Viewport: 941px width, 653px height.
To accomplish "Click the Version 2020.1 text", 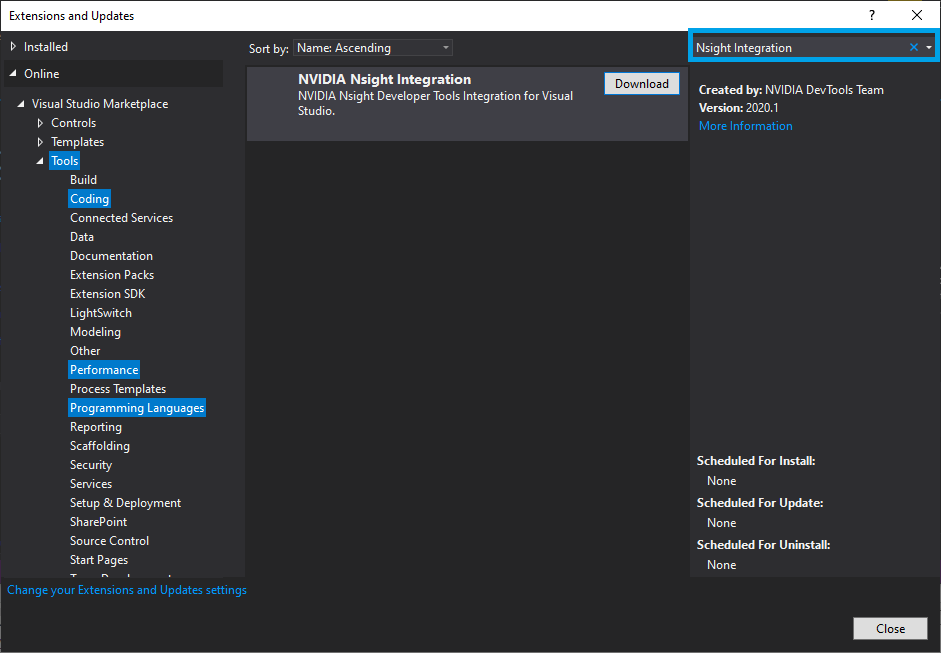I will tap(738, 108).
